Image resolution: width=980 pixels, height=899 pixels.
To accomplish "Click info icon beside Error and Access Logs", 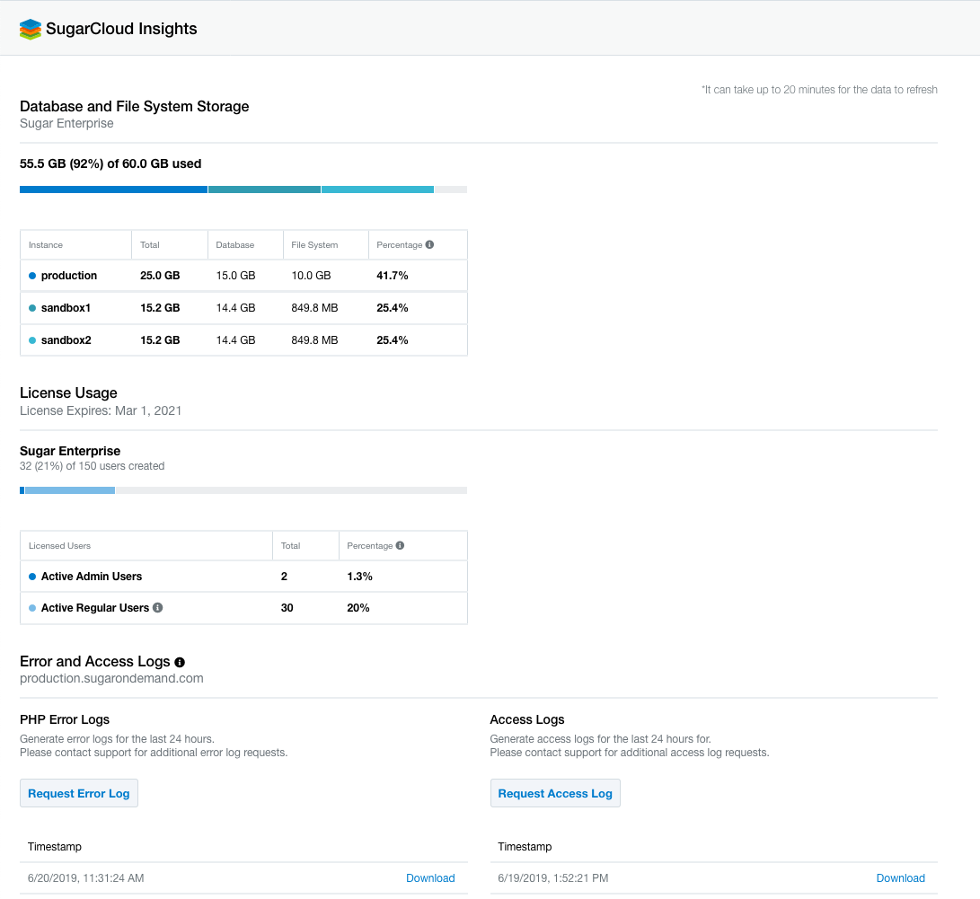I will coord(180,662).
